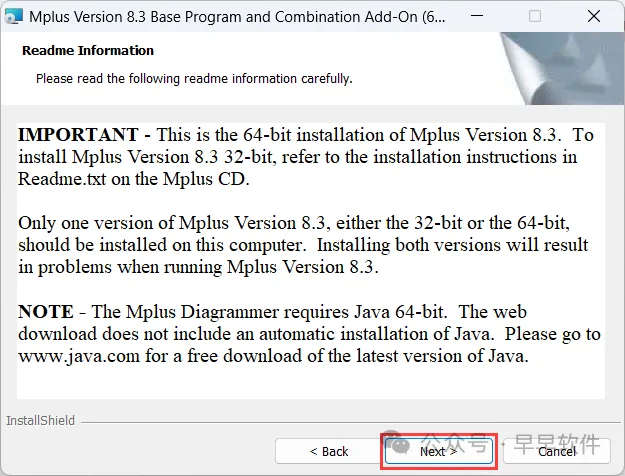Click the line 'in problems when running Mplus Version 8.3.'
Screen dimensions: 625x476
(198, 267)
